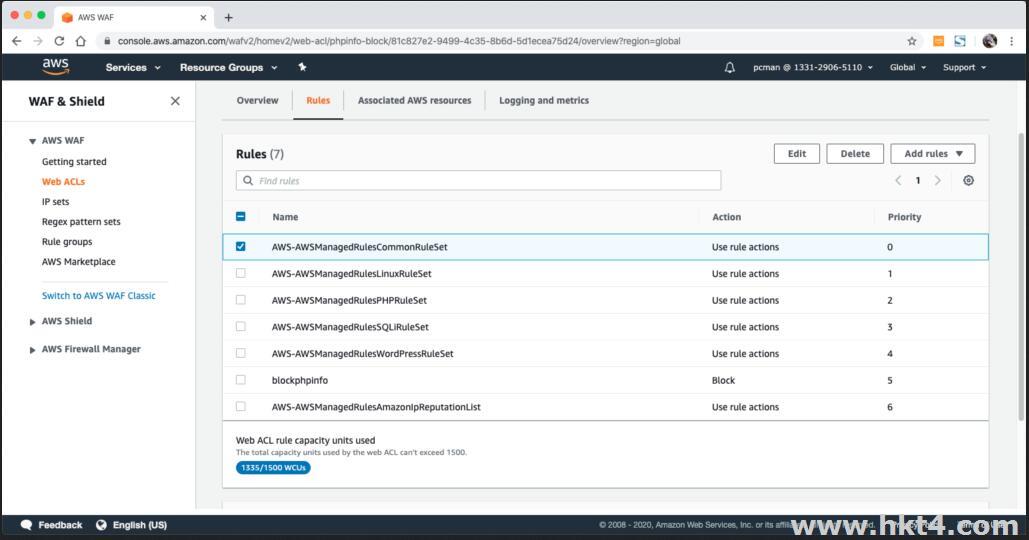Viewport: 1029px width, 540px height.
Task: Select the Rules tab
Action: coord(318,100)
